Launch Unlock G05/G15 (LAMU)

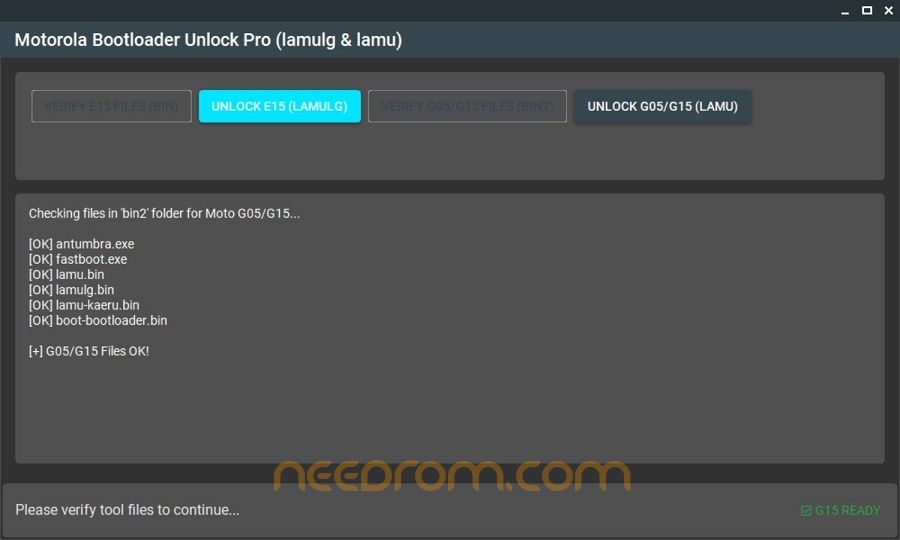click(x=662, y=106)
